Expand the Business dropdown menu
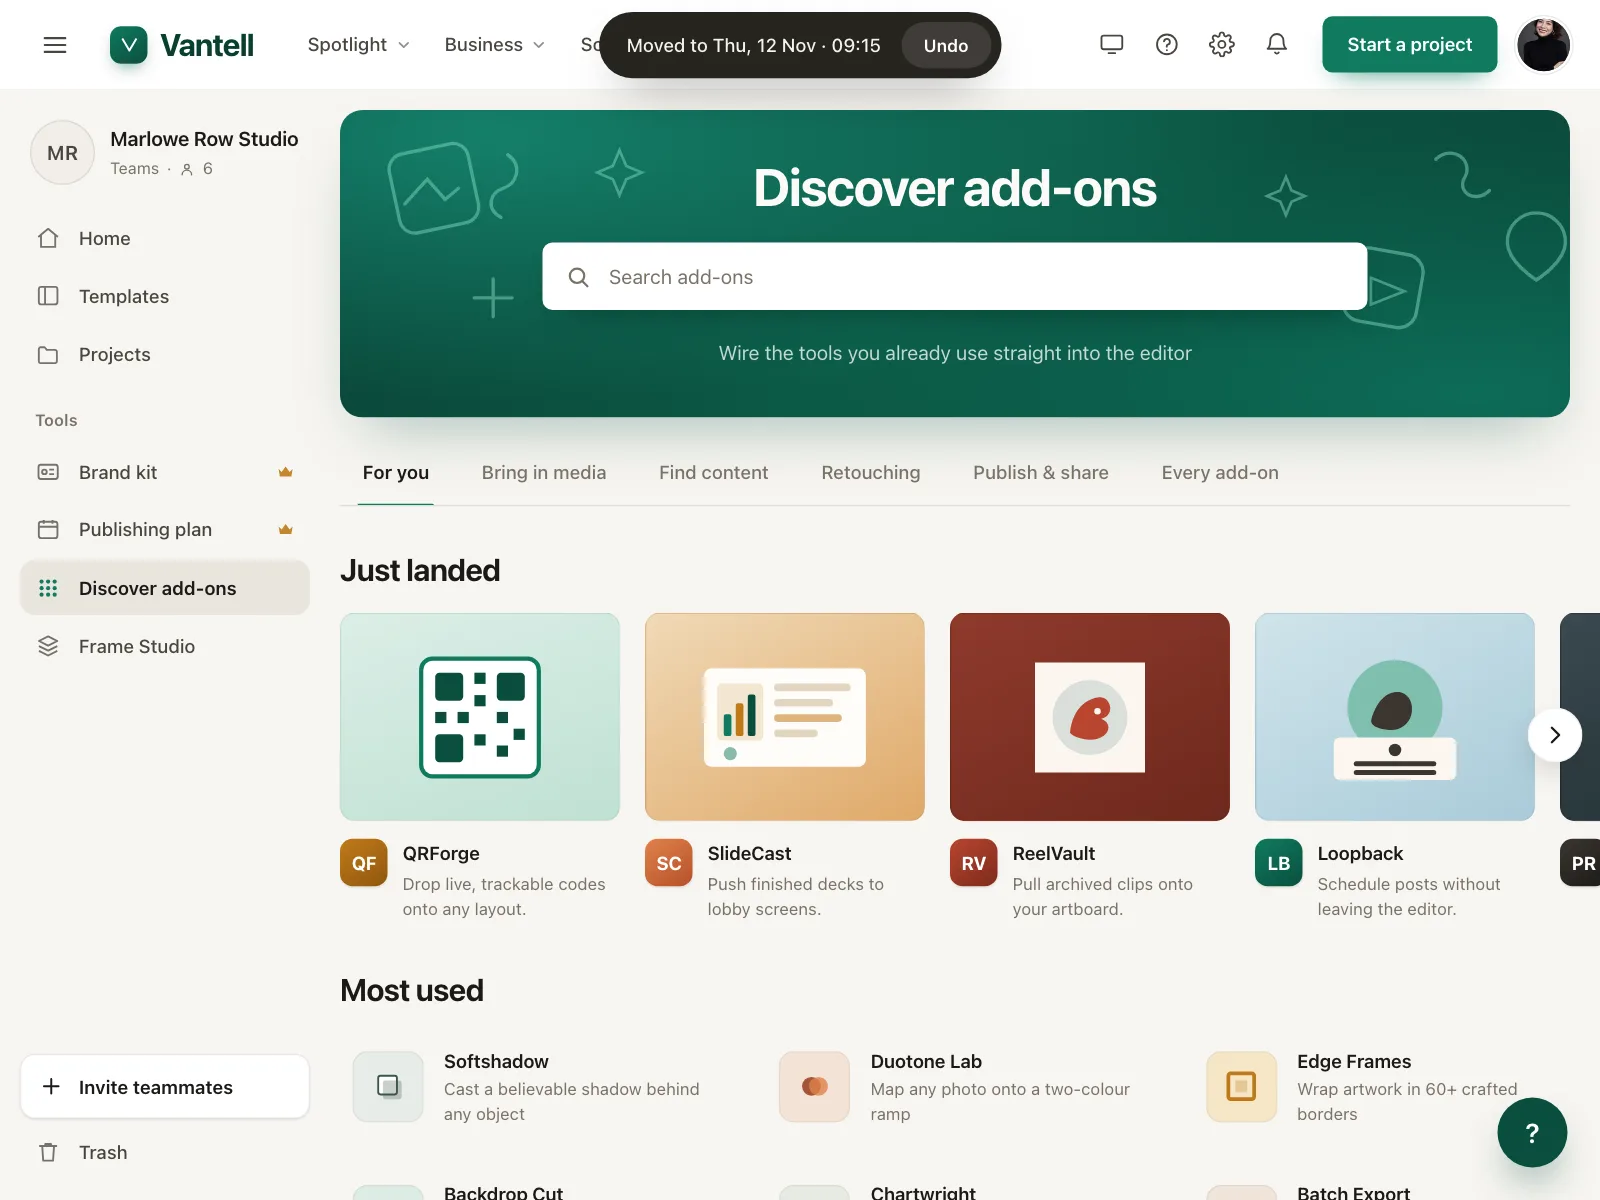The width and height of the screenshot is (1600, 1200). (495, 45)
